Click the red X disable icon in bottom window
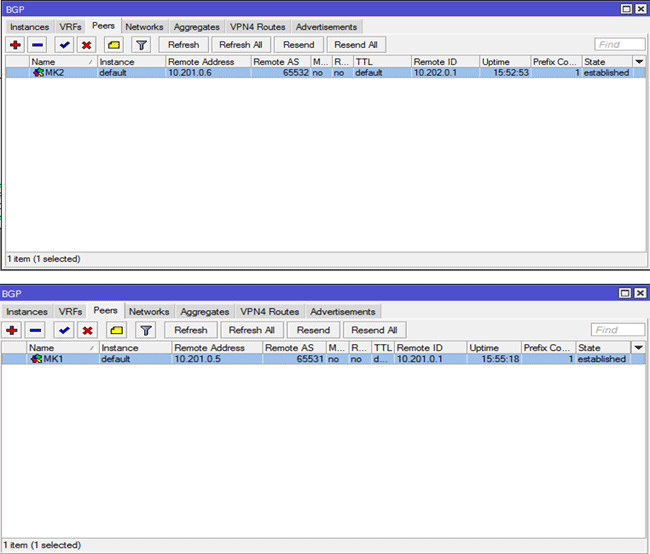 tap(87, 330)
